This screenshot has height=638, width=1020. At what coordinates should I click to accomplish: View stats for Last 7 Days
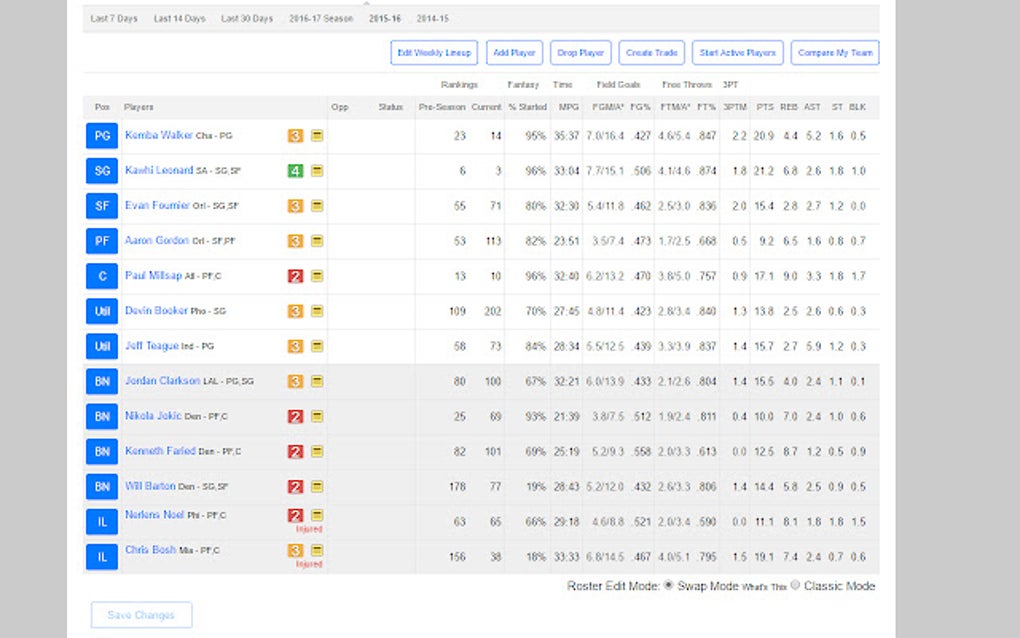point(113,17)
